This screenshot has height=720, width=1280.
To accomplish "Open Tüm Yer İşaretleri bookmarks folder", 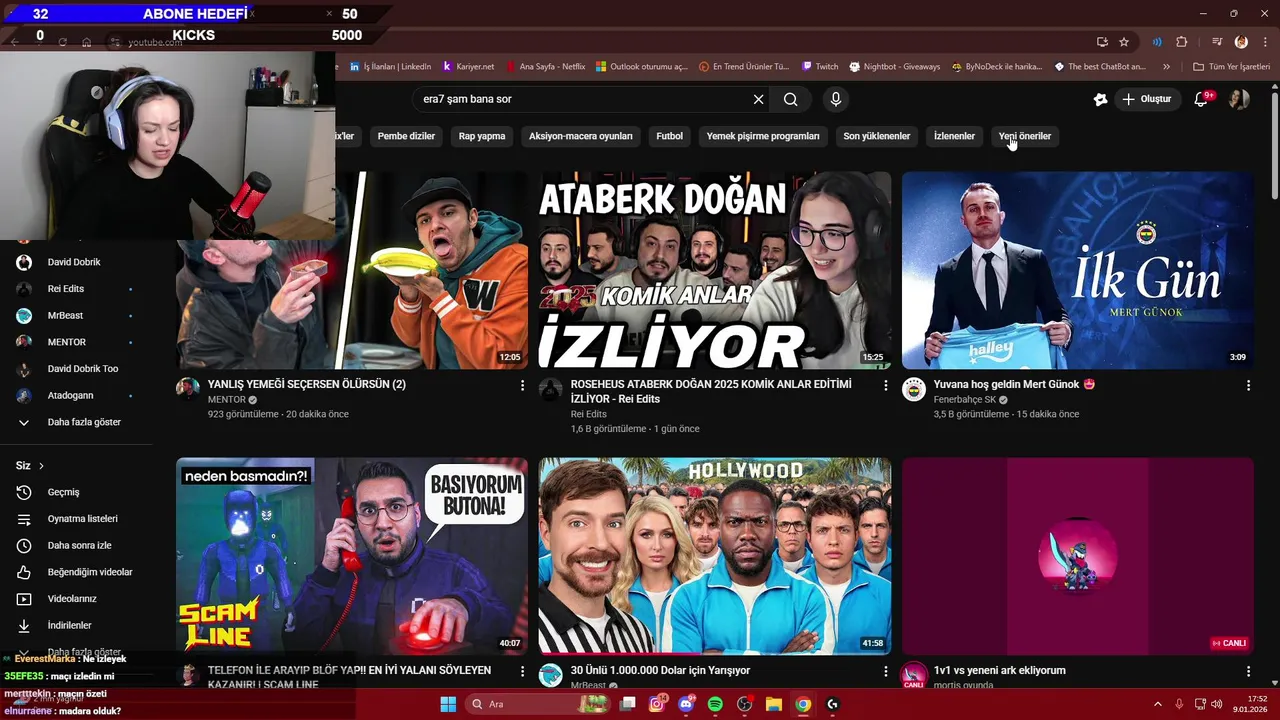I will [x=1231, y=67].
